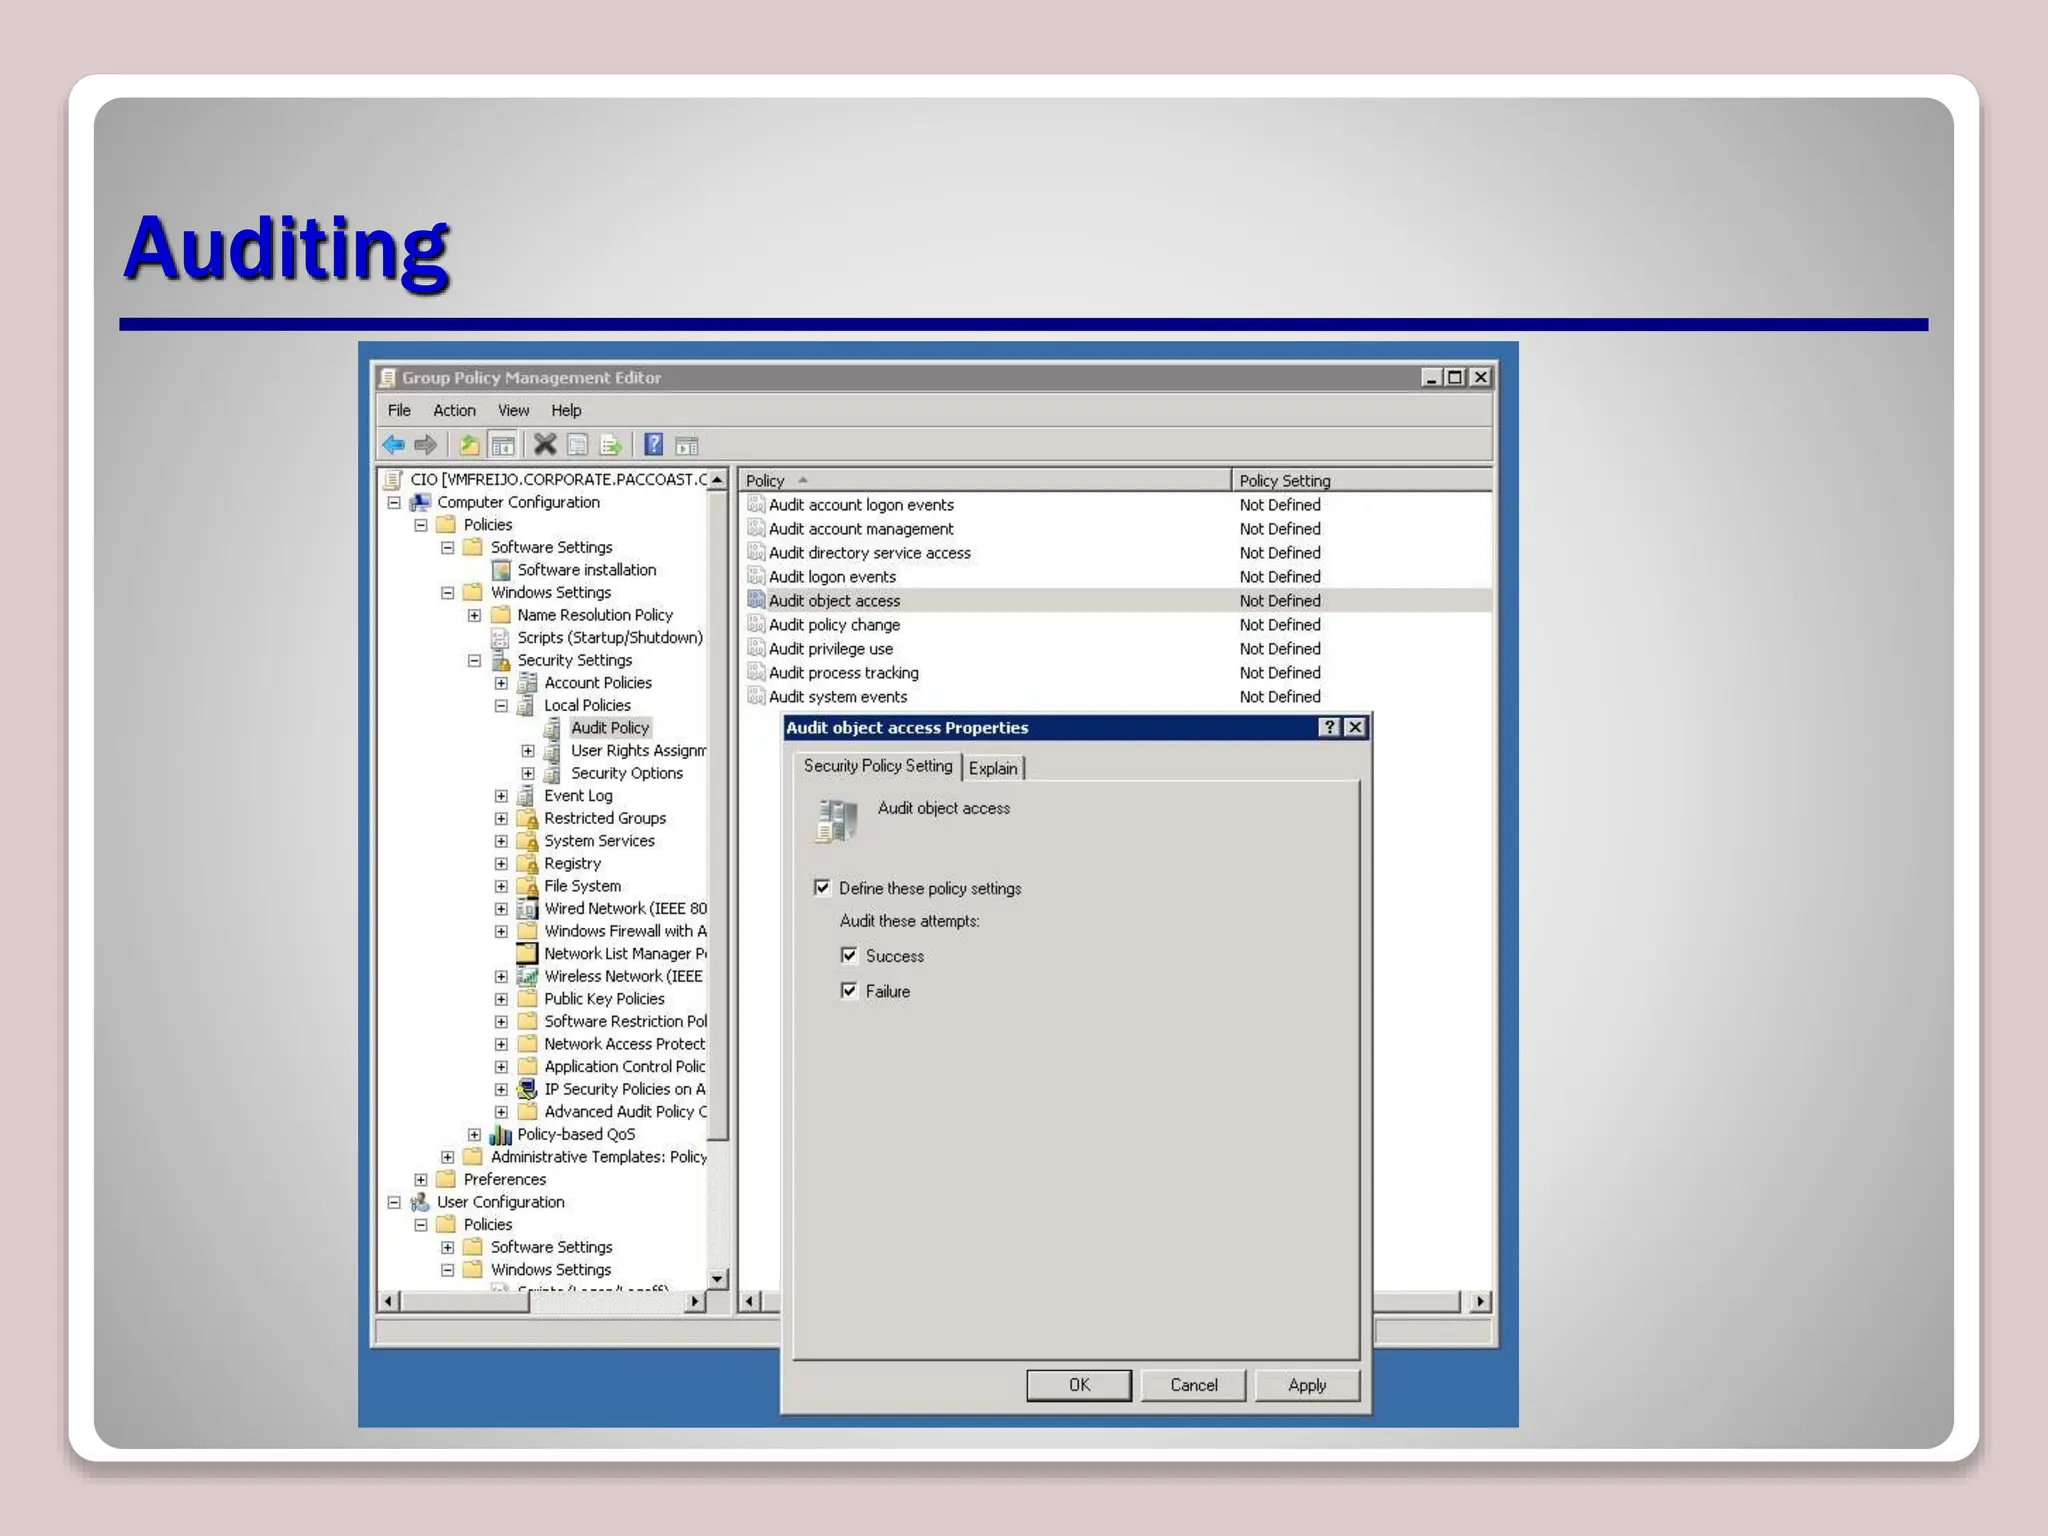This screenshot has height=1536, width=2048.
Task: Click the gray Forward arrow toolbar icon
Action: [x=426, y=445]
